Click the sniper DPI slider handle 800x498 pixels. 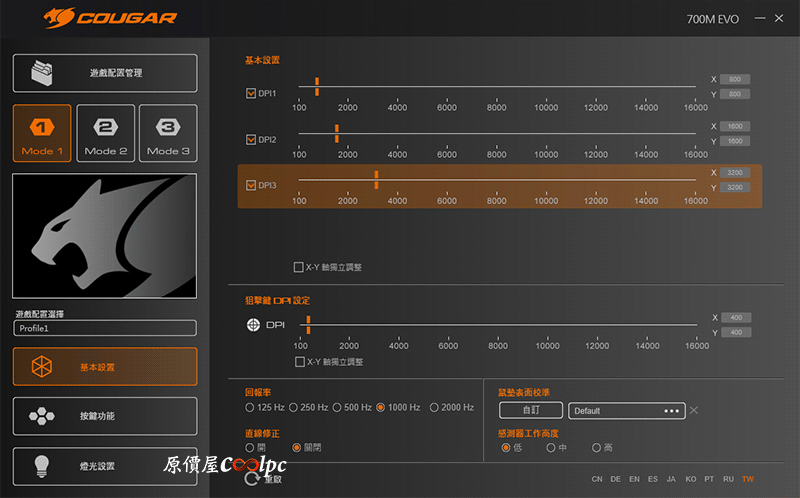tap(308, 325)
